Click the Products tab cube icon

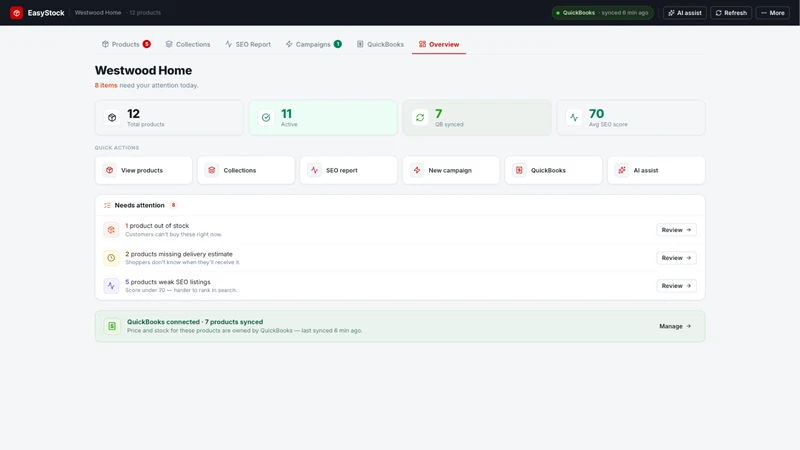click(x=105, y=44)
